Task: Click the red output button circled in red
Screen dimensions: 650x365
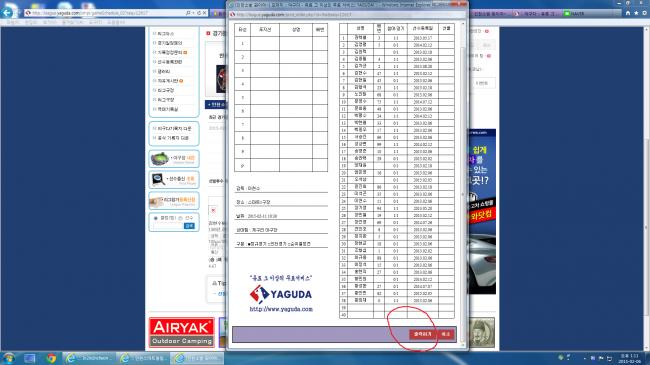Action: [x=422, y=334]
